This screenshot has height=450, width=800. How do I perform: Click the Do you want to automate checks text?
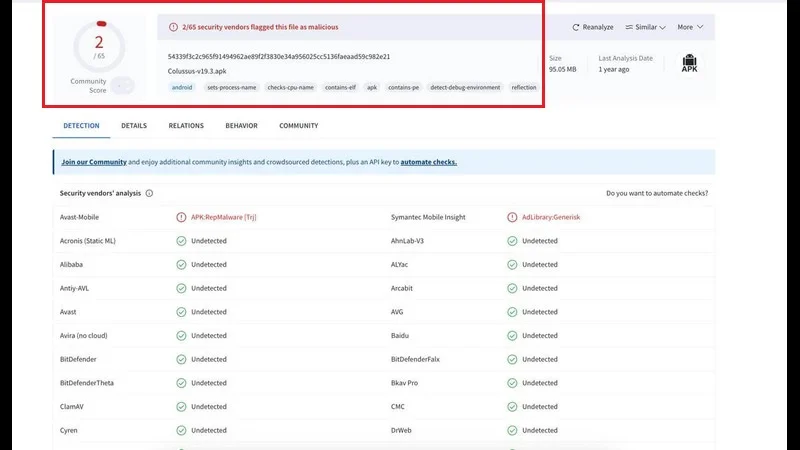tap(657, 193)
